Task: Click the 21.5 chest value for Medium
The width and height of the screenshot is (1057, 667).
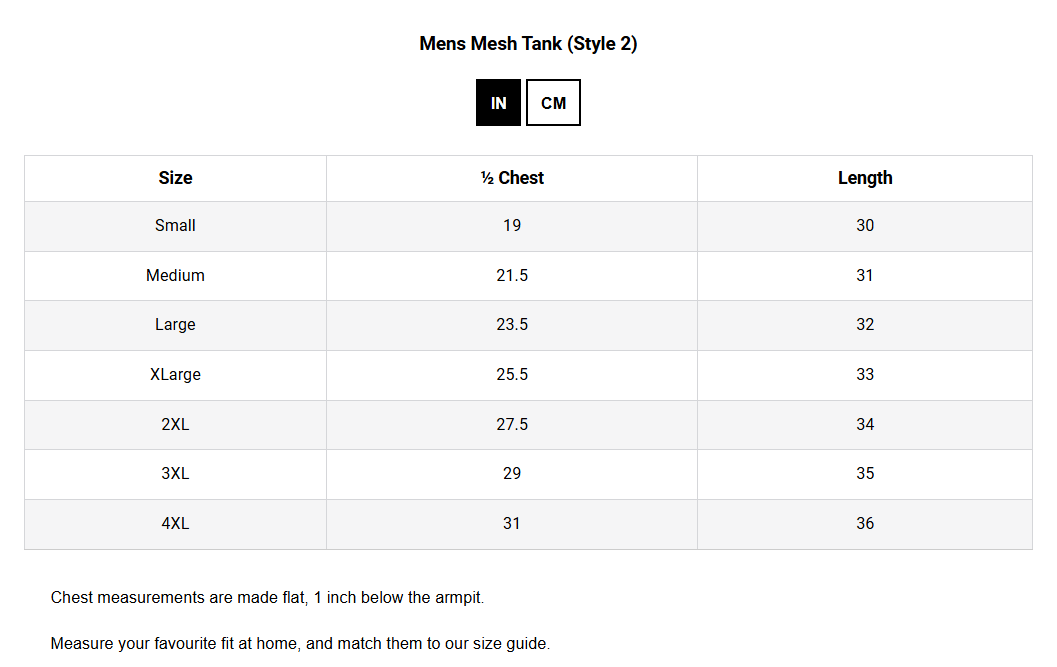Action: [x=512, y=276]
